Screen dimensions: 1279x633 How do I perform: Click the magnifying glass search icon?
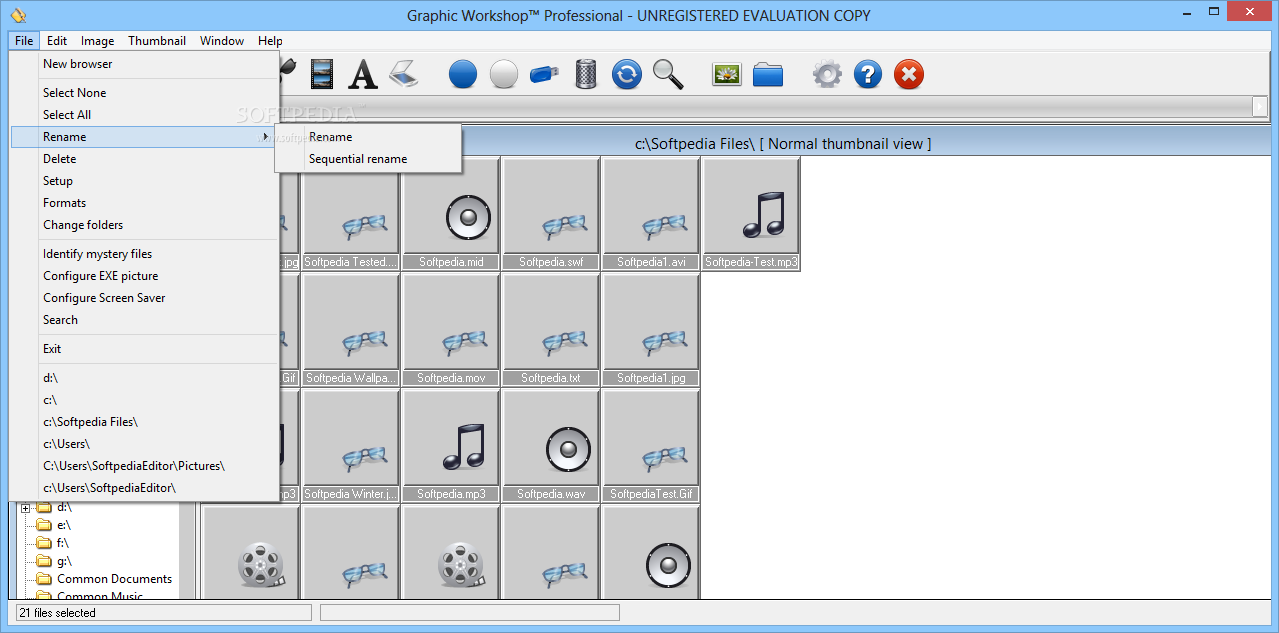click(x=668, y=74)
